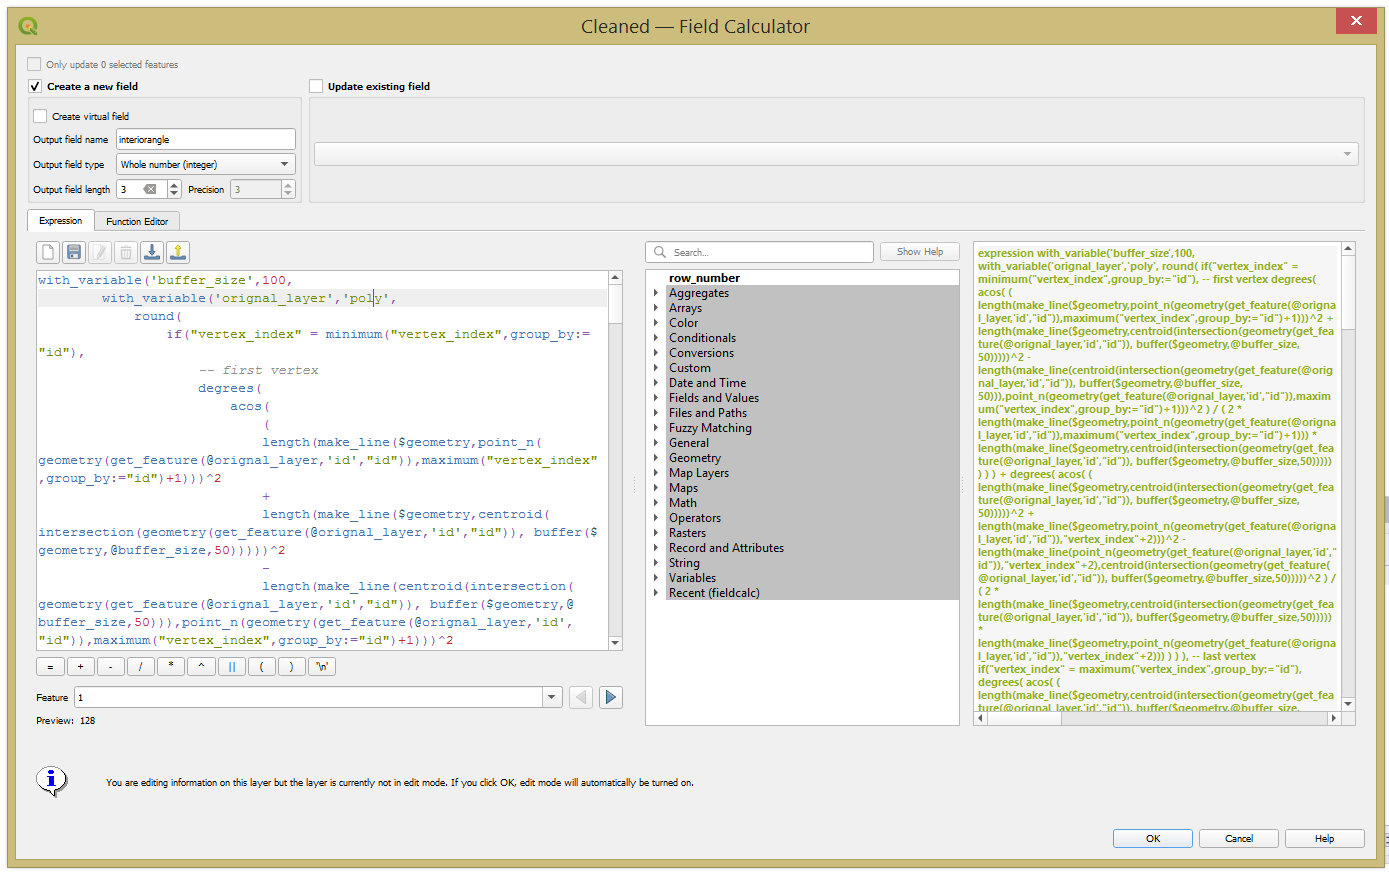Go to the next feature preview
This screenshot has width=1389, height=872.
coord(611,697)
